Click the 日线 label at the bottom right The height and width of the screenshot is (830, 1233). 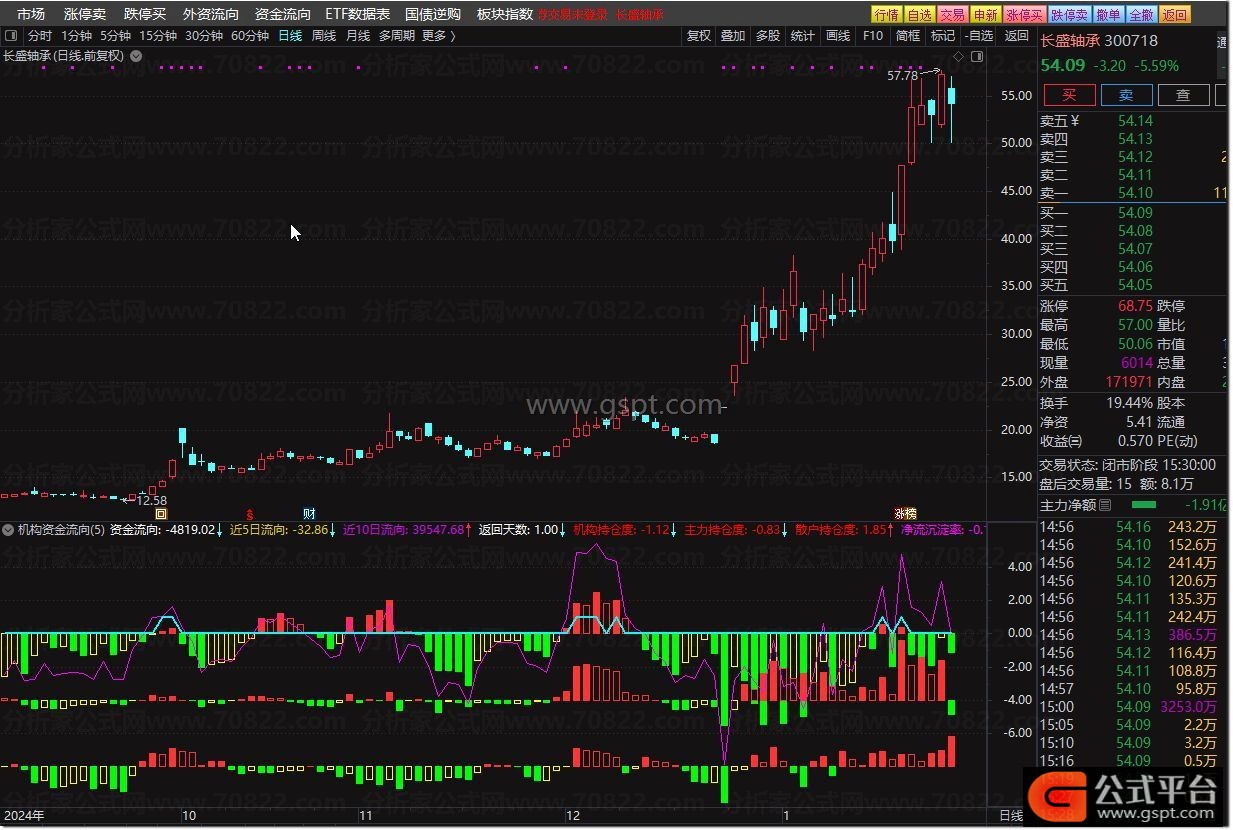pyautogui.click(x=1012, y=817)
